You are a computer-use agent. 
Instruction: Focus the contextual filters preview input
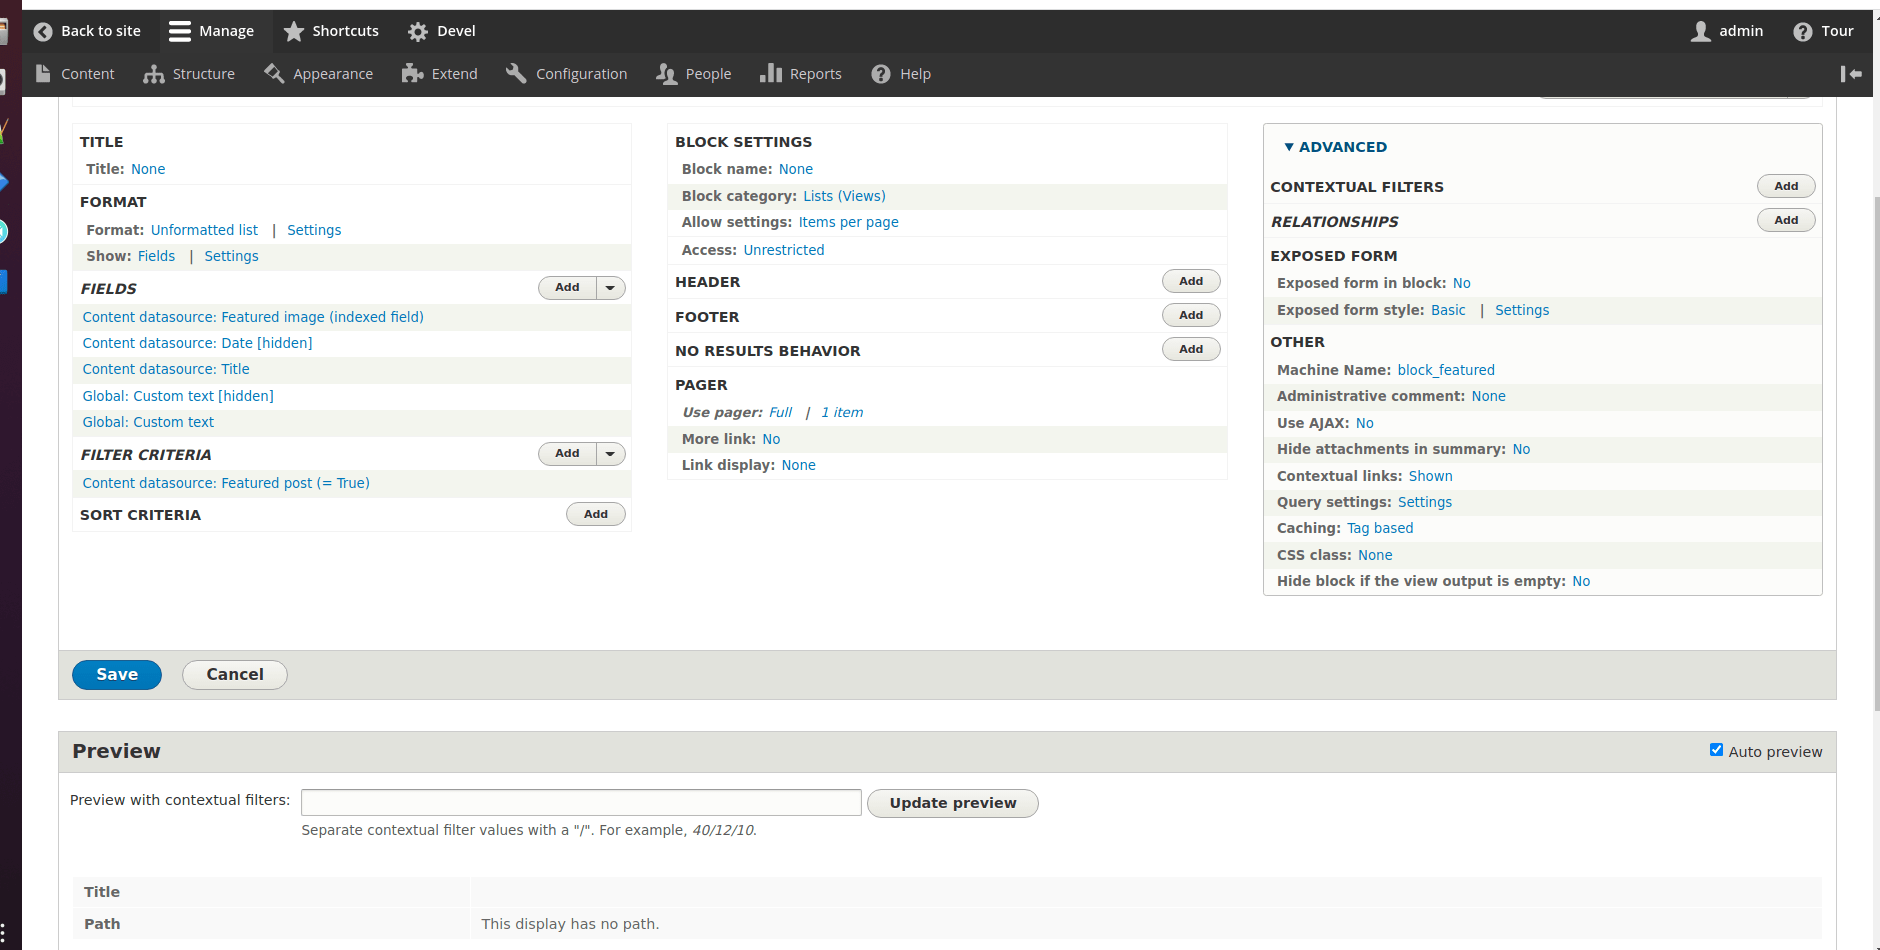coord(581,802)
